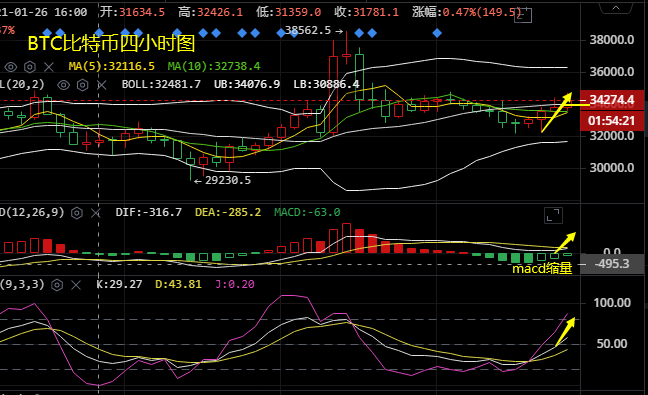Click the square collapse icon beside 涨幅 value
648x395 pixels.
(x=523, y=15)
